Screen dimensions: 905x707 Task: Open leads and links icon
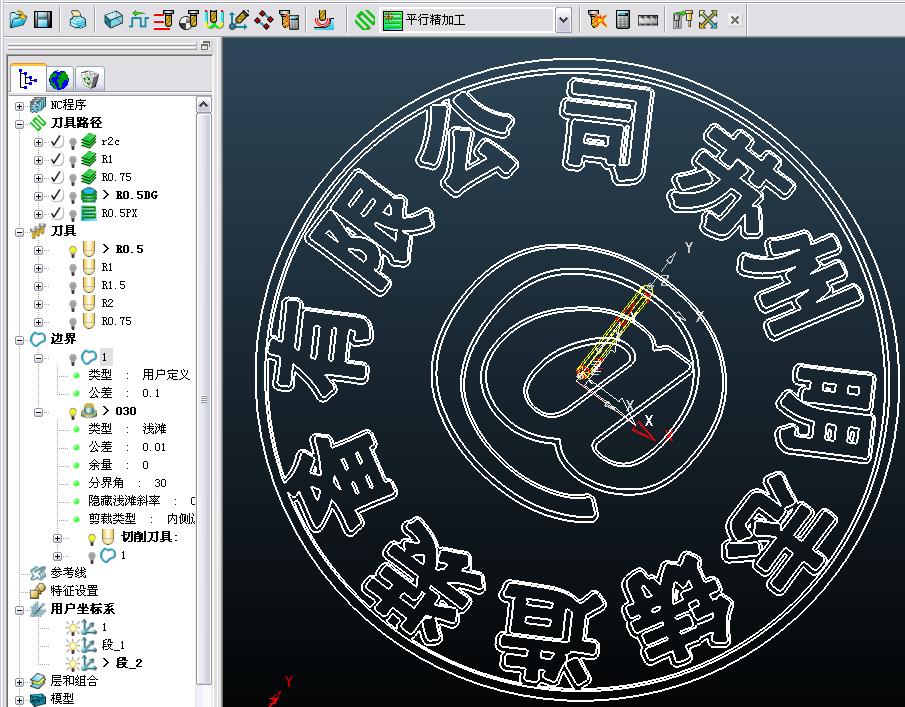point(215,20)
